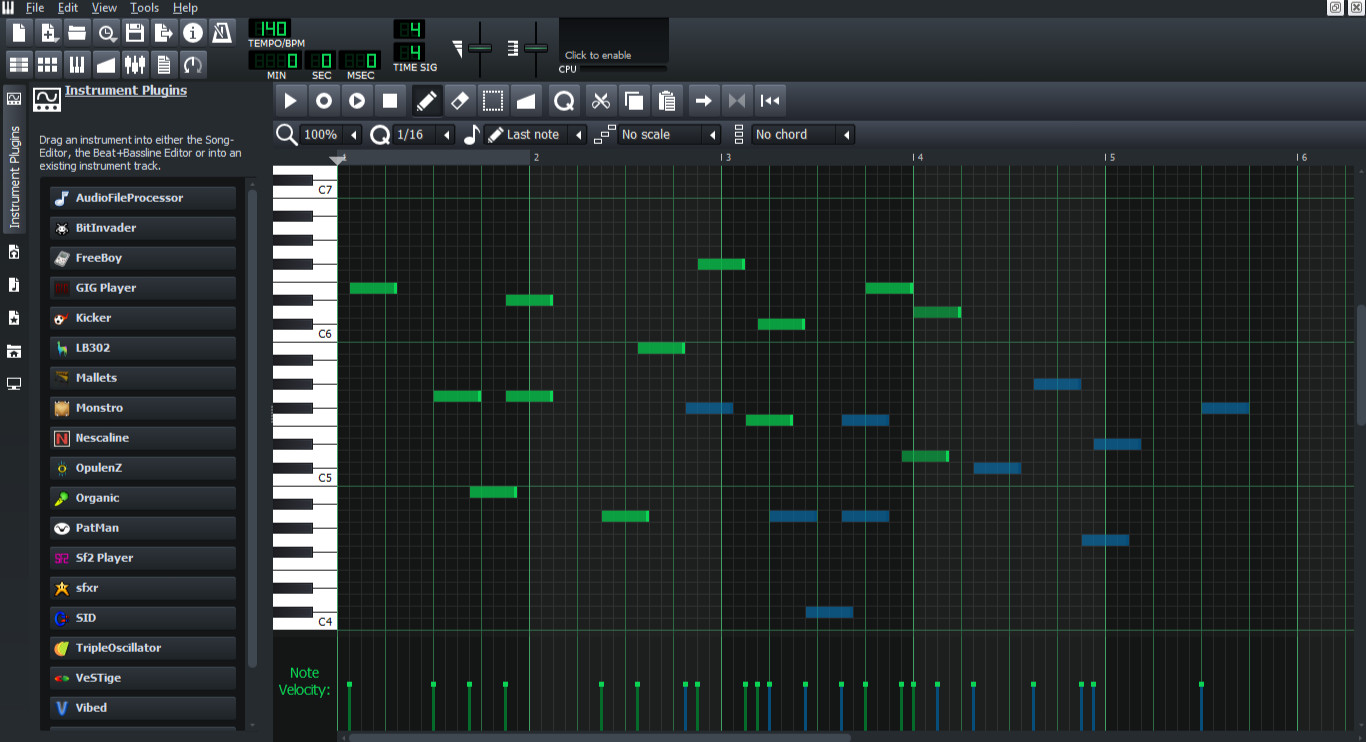Select the Kicker instrument plugin
This screenshot has height=742, width=1366.
[143, 318]
